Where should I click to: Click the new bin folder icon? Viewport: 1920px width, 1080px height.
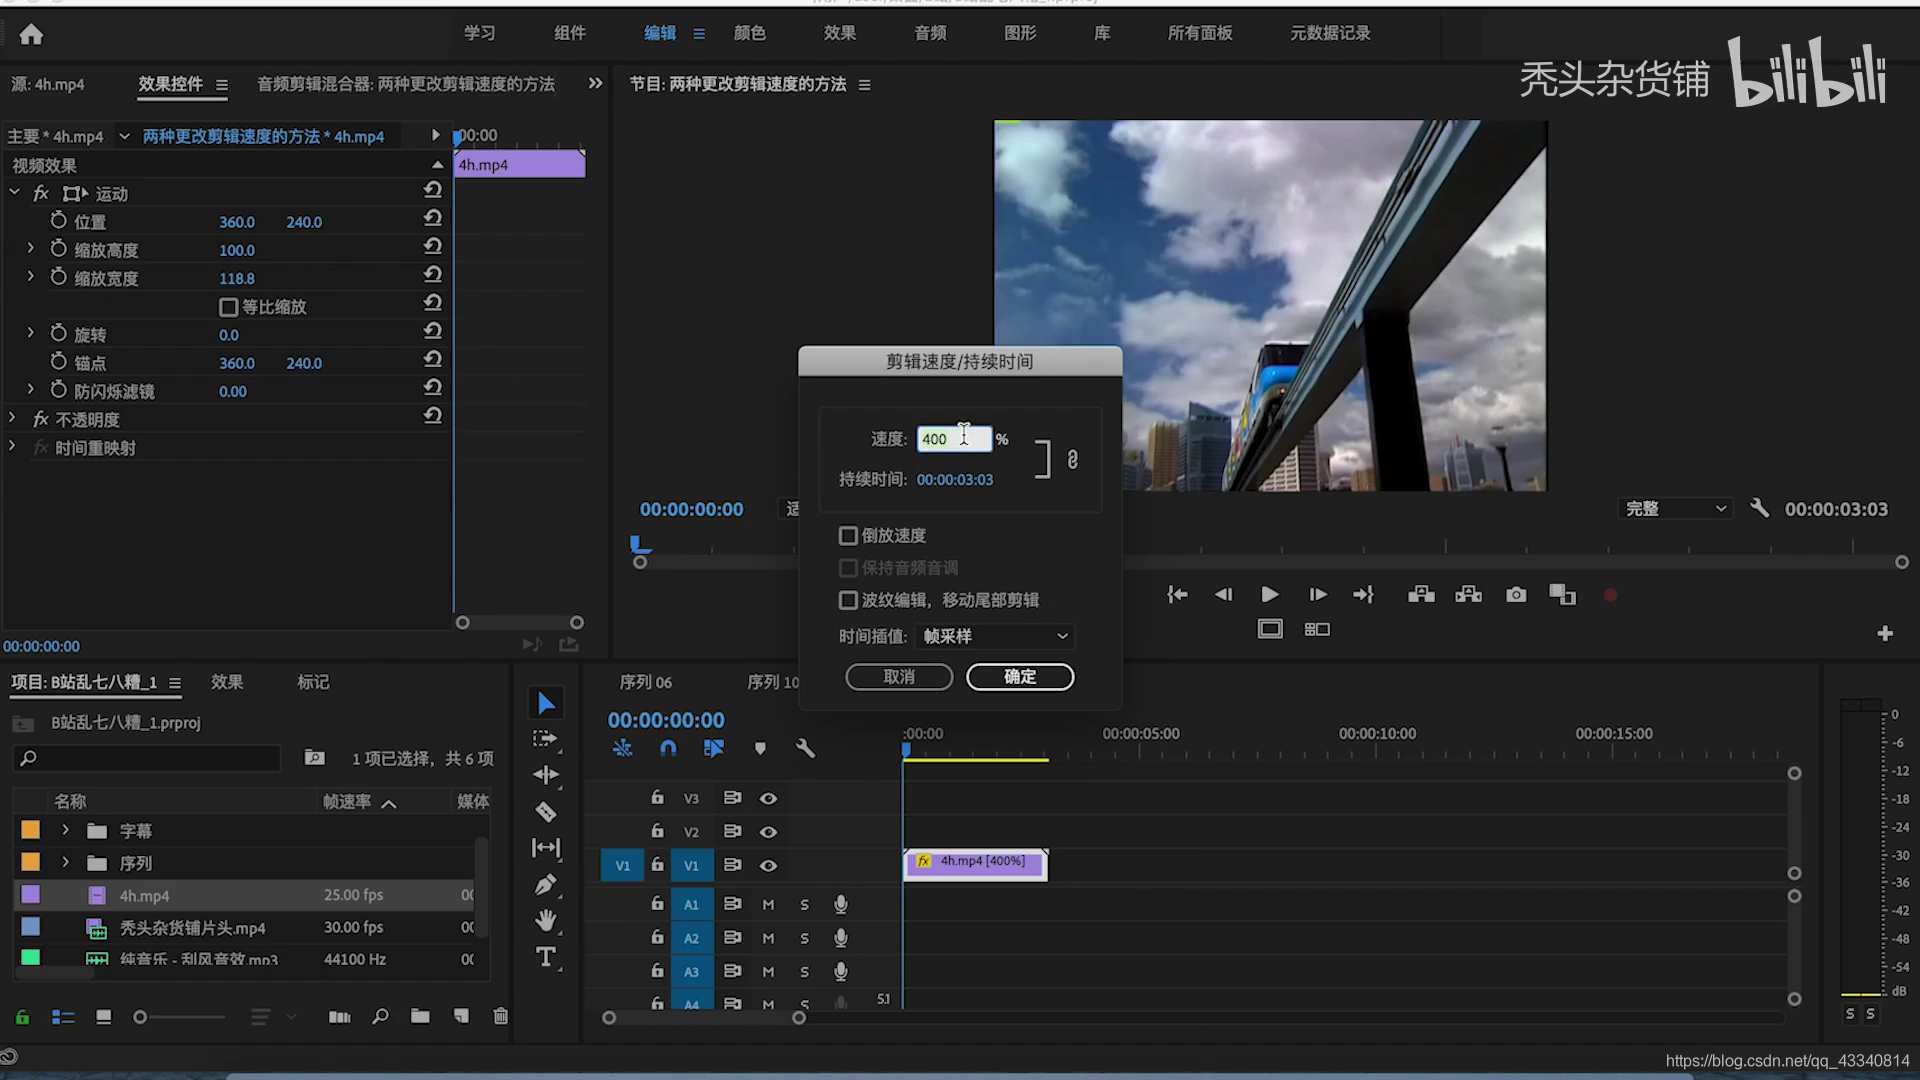click(420, 1017)
